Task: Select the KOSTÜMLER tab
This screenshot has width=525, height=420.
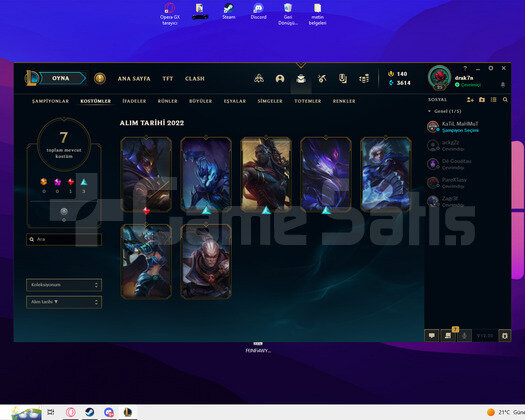Action: (x=95, y=101)
